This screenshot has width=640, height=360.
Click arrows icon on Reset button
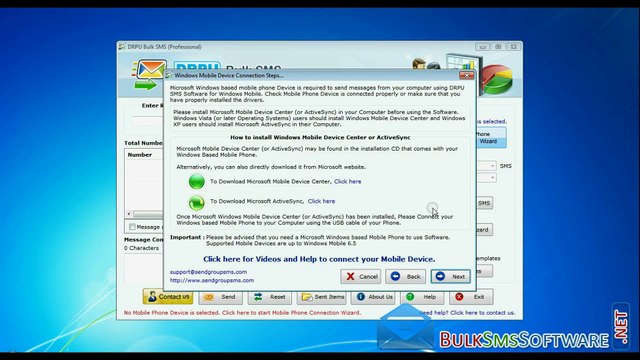[x=258, y=297]
